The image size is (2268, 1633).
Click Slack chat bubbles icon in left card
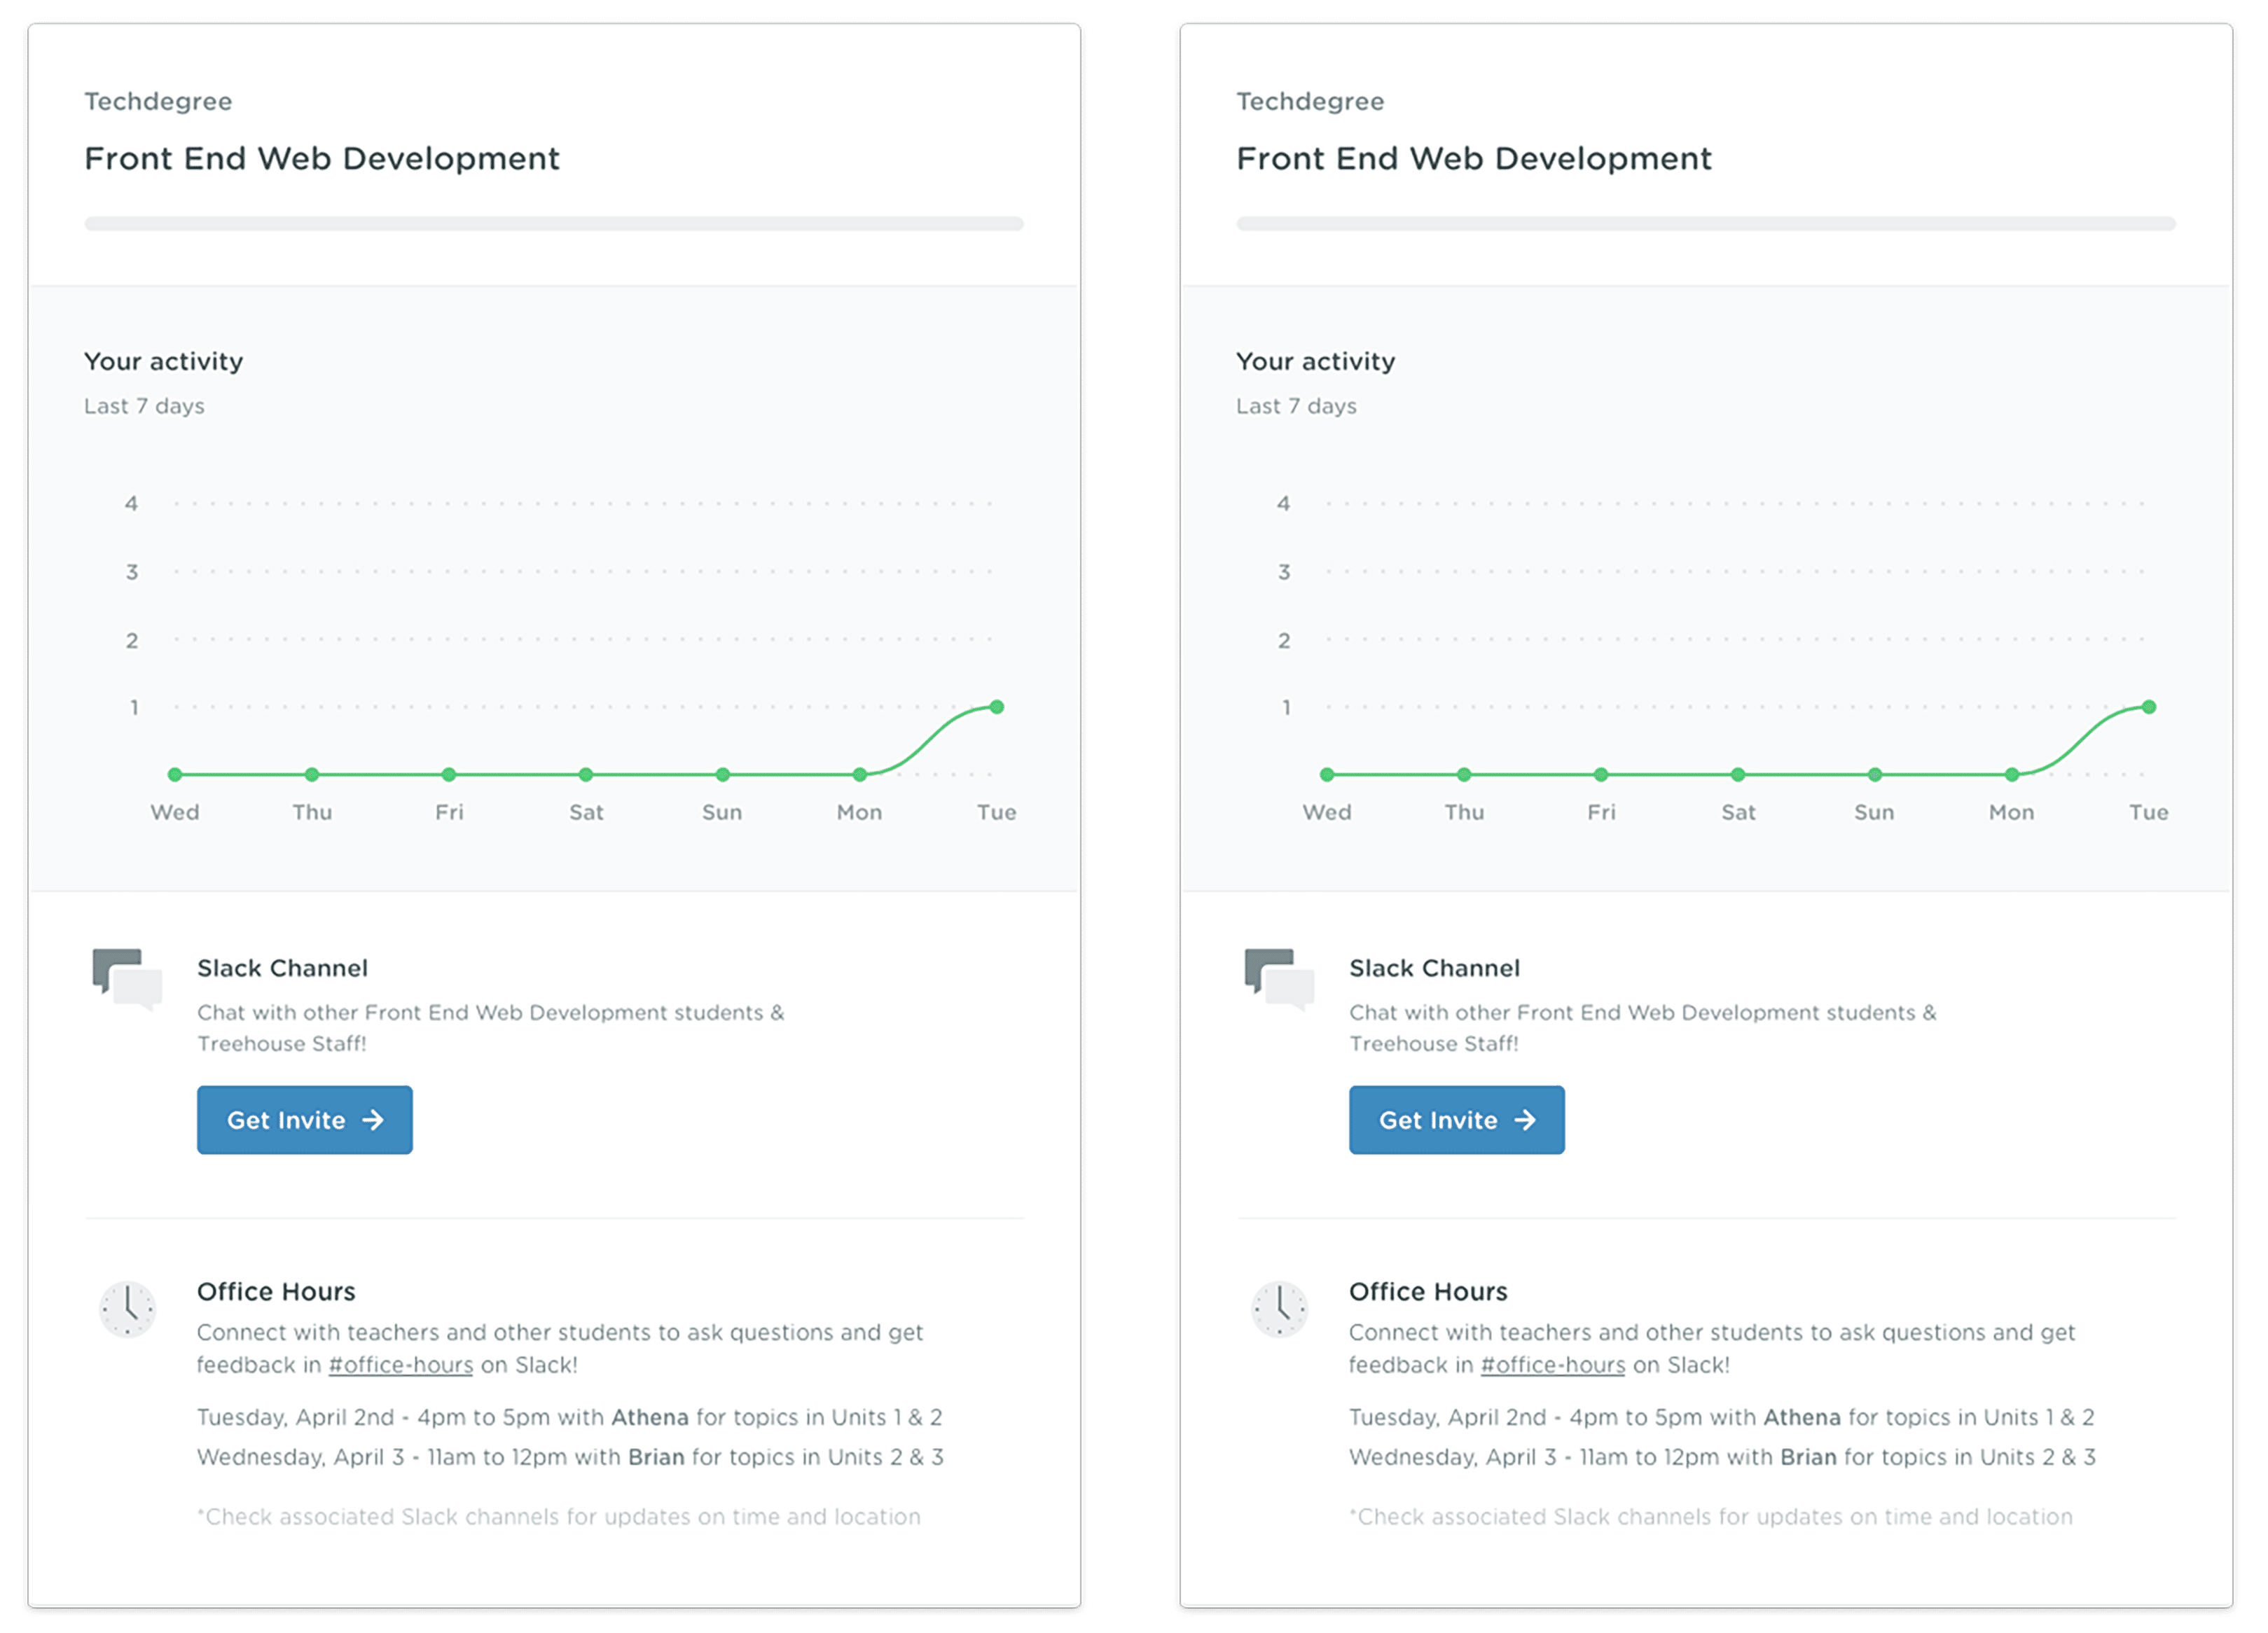(x=127, y=978)
